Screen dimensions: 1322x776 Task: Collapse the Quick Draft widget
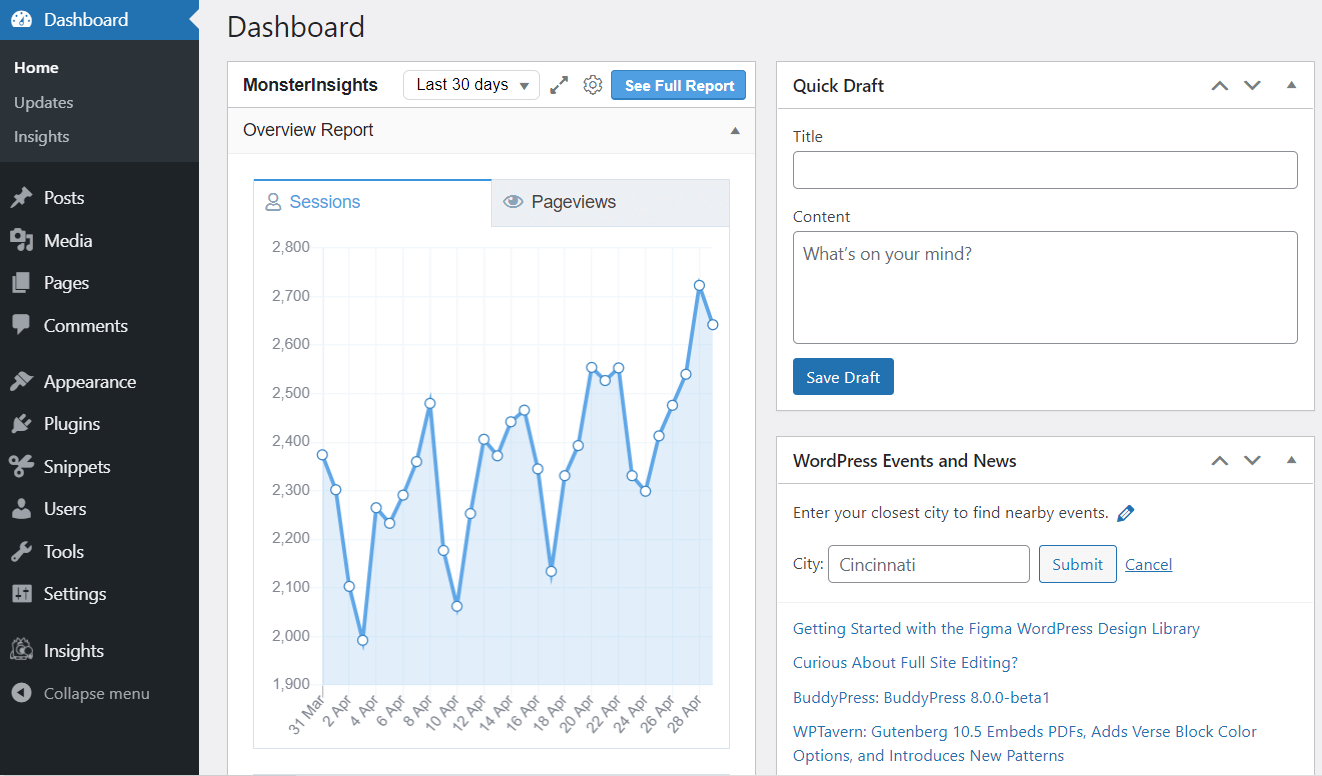(1291, 85)
